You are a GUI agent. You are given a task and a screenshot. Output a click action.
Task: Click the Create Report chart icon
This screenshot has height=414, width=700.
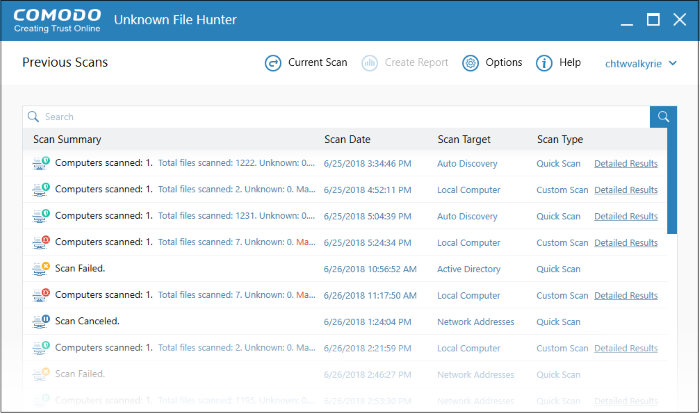tap(369, 63)
